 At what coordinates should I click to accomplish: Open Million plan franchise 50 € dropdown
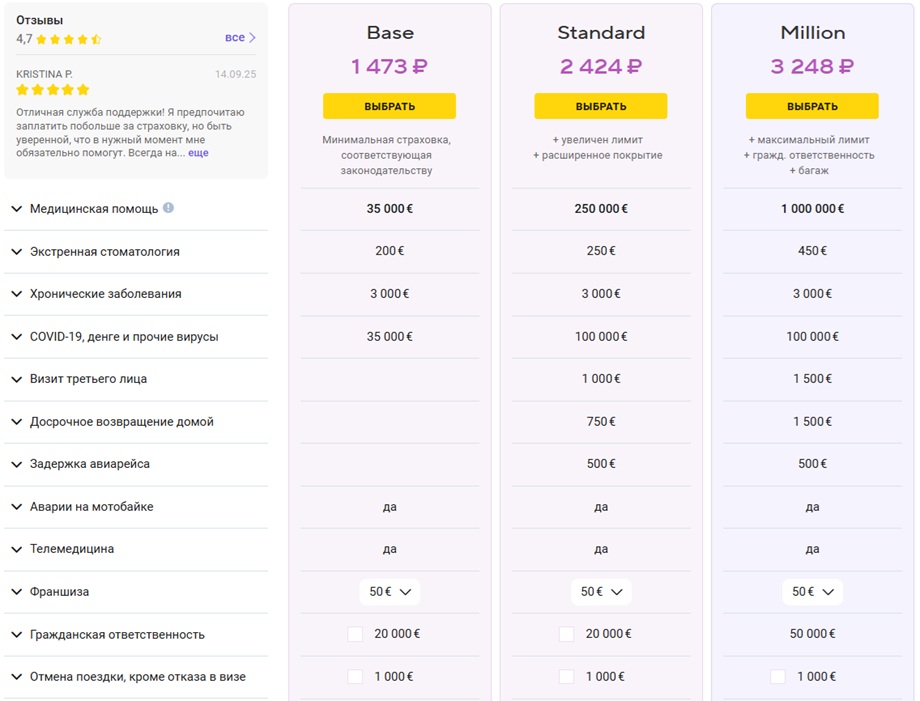click(x=812, y=591)
